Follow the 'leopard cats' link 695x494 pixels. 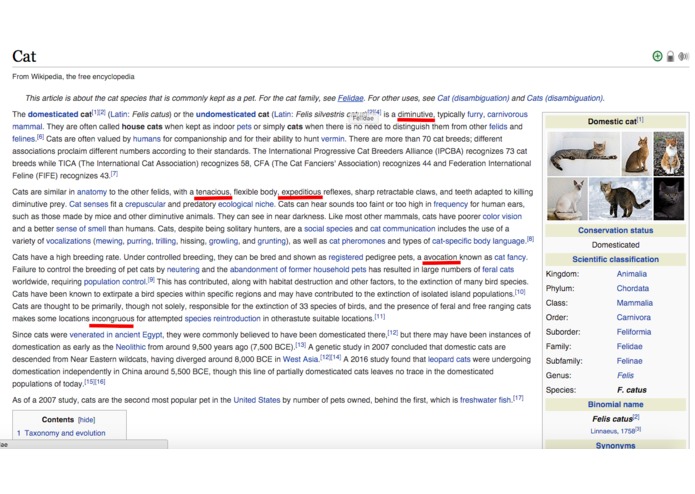point(449,359)
